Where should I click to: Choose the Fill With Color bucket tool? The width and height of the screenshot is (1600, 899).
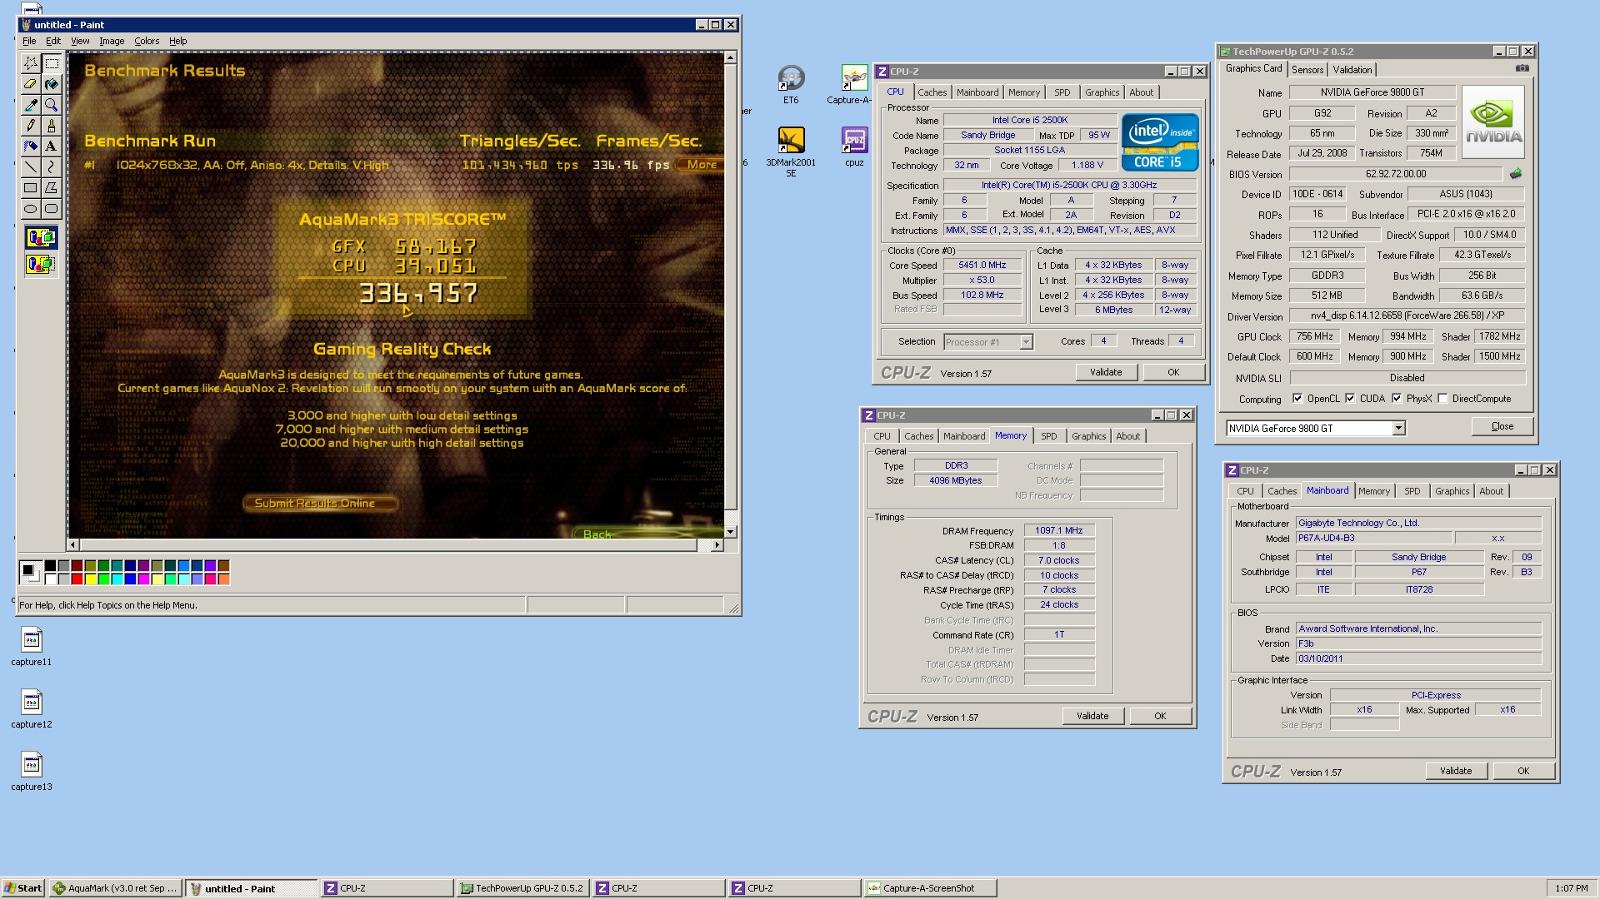coord(51,84)
